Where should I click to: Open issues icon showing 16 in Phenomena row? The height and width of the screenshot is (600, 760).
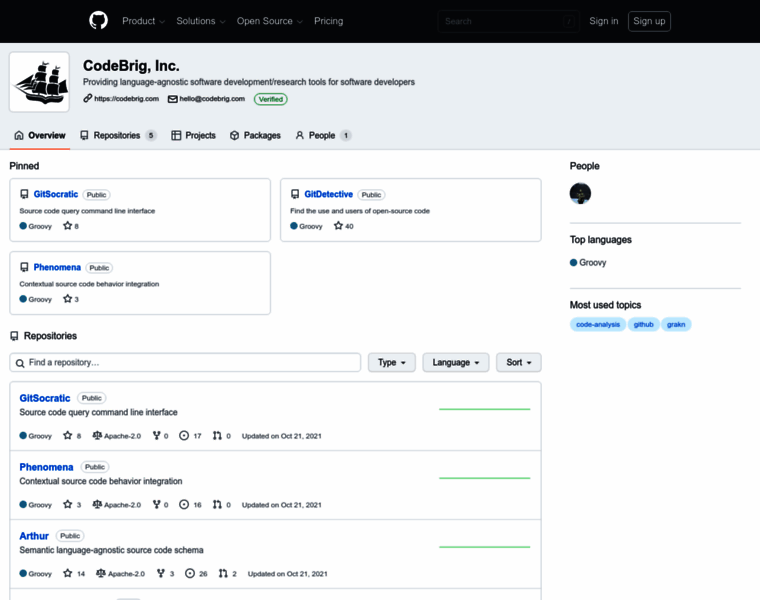coord(184,505)
